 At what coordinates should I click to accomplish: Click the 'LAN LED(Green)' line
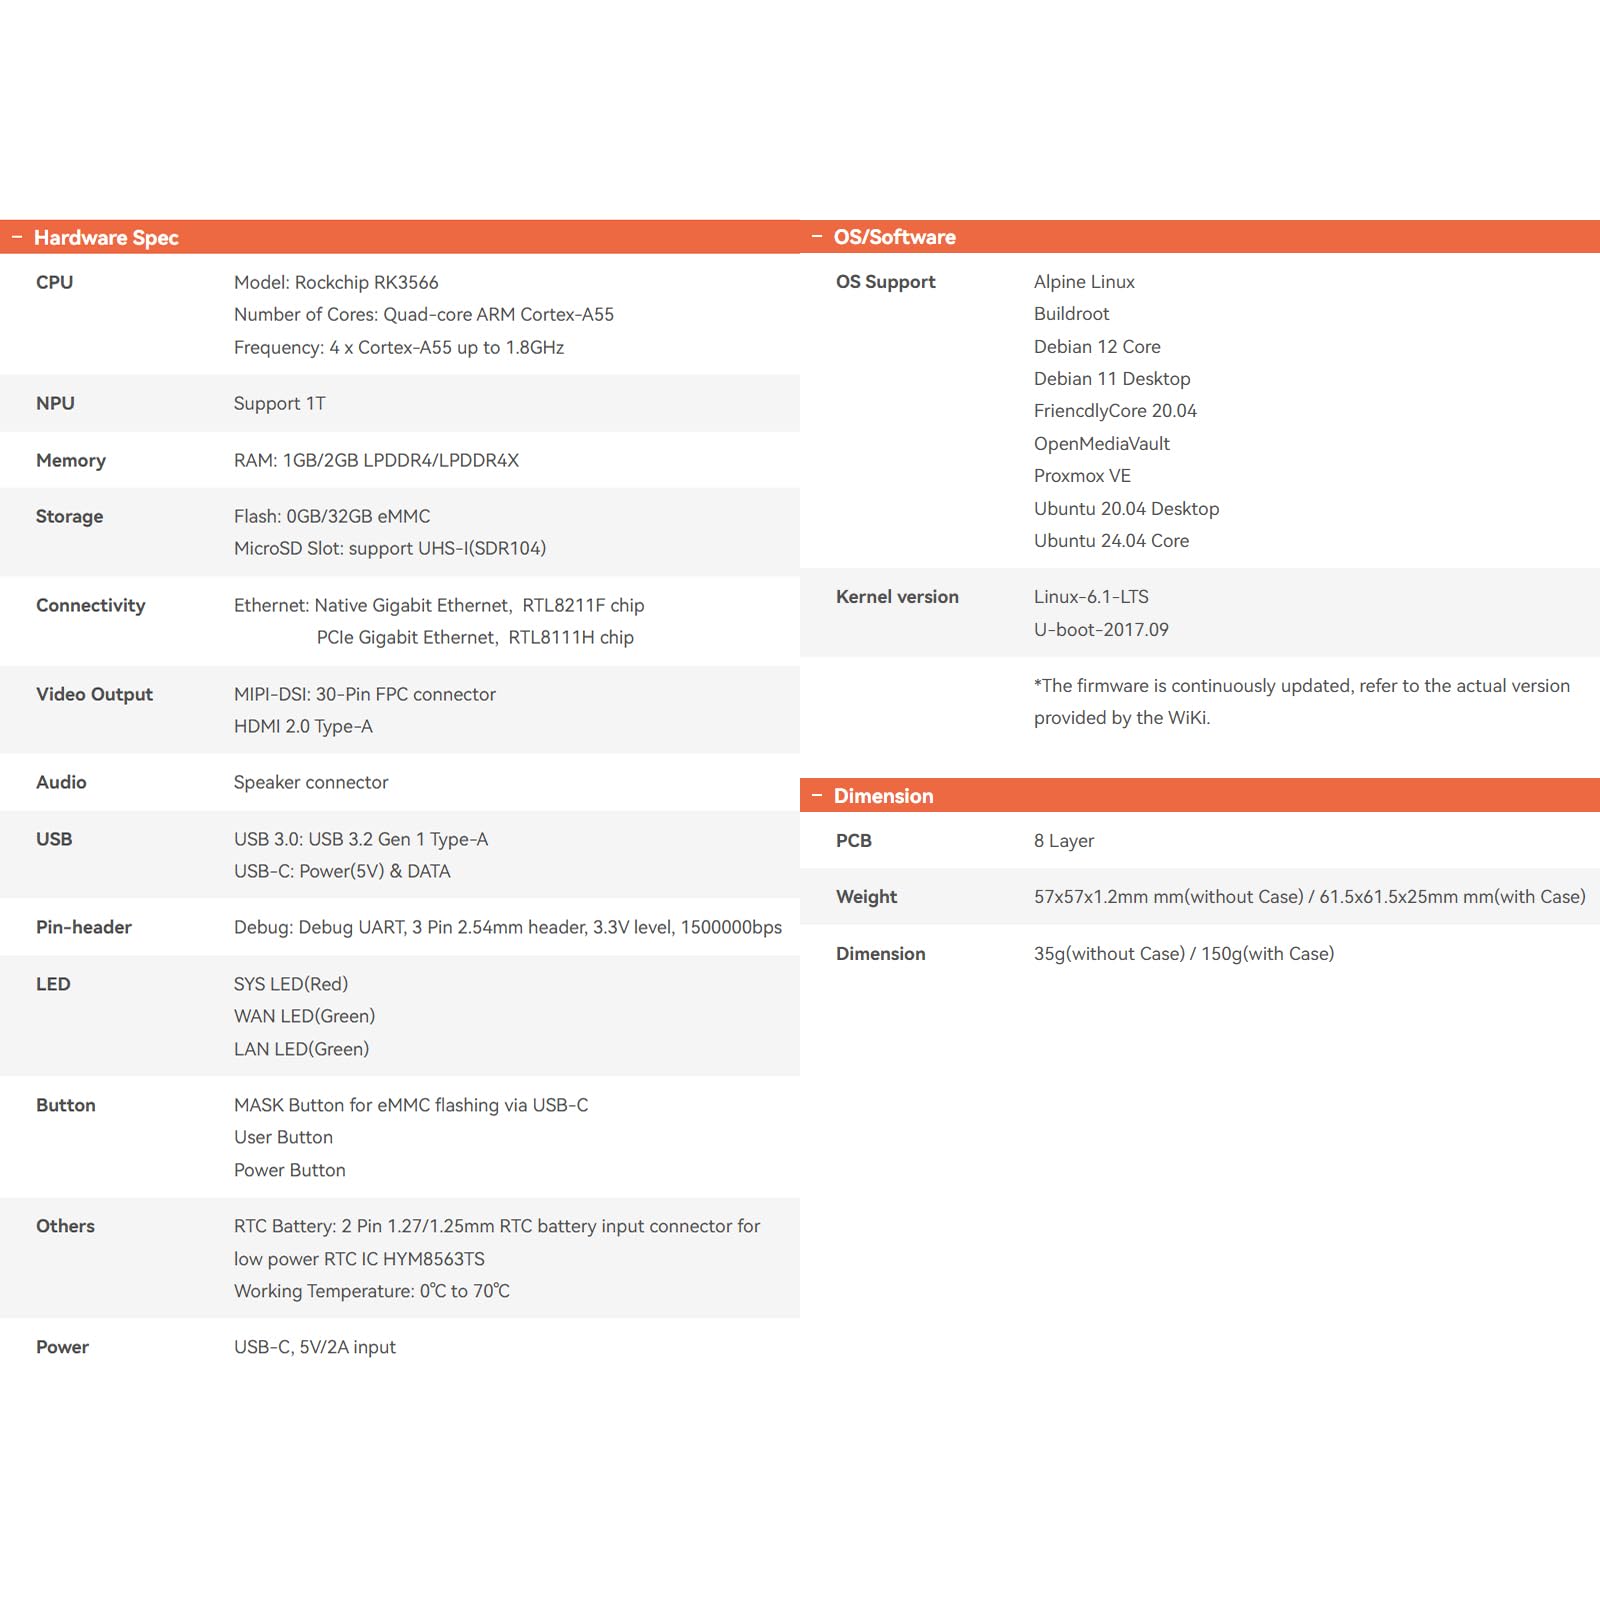click(x=302, y=1049)
